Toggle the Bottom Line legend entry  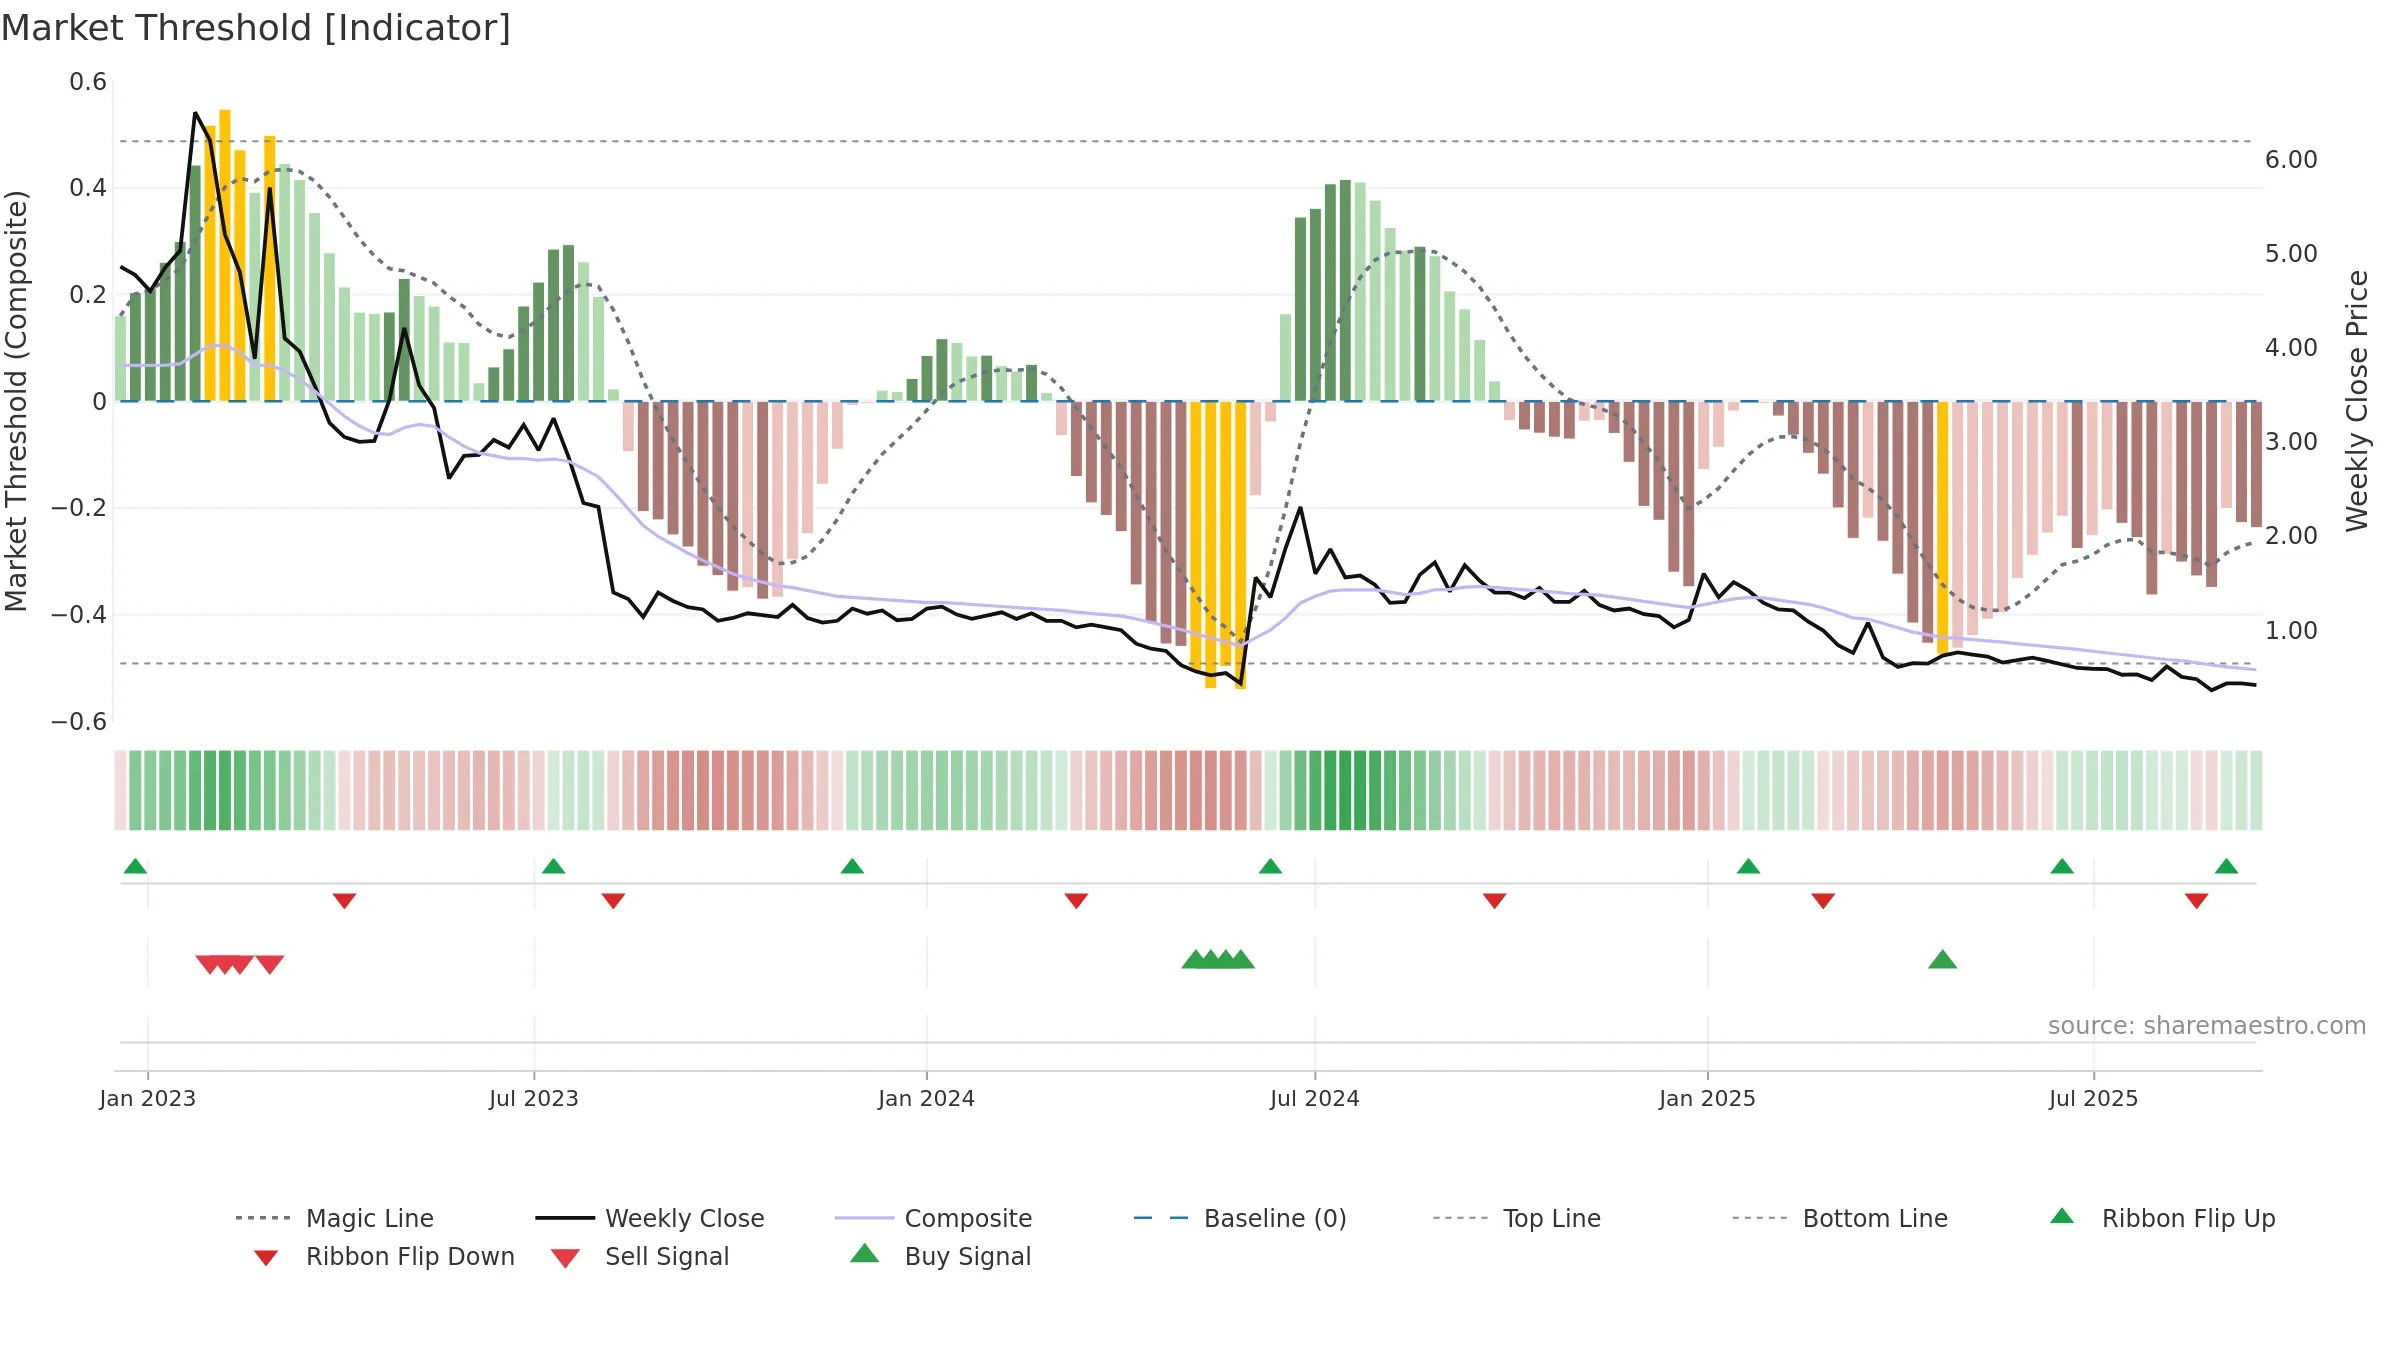click(x=1840, y=1218)
